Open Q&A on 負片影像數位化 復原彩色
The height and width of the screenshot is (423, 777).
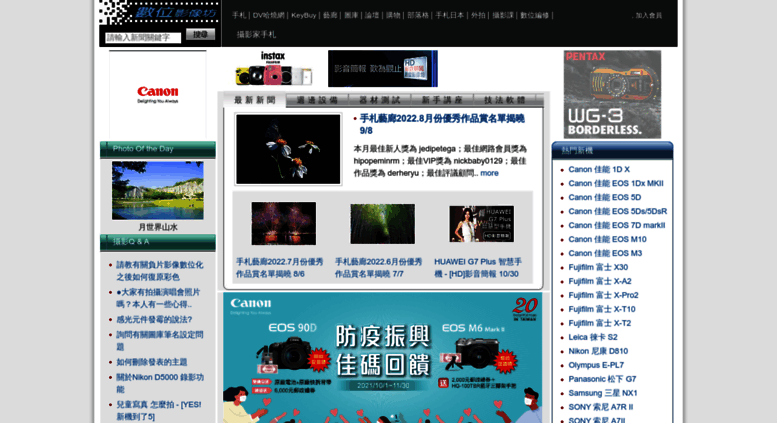point(160,271)
